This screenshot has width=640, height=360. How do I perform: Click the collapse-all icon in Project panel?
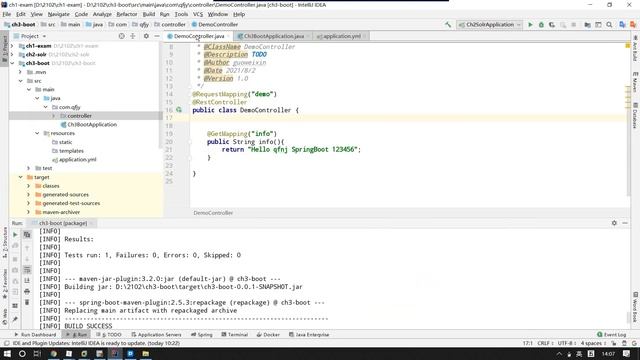point(133,36)
